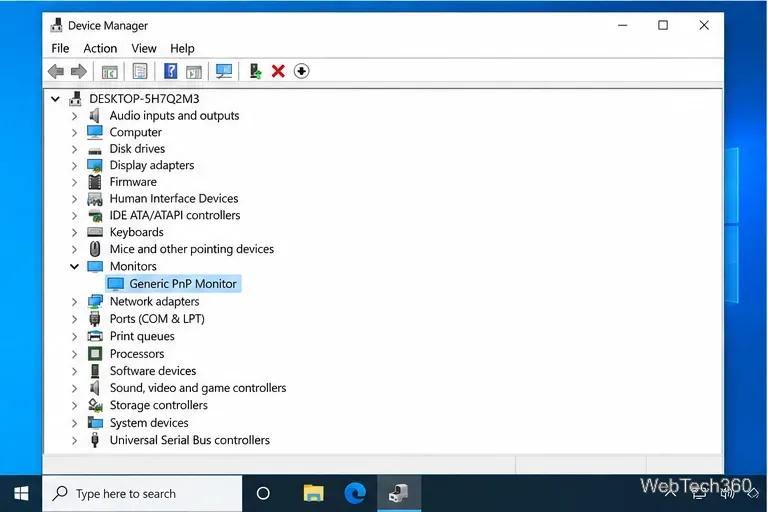Screen dimensions: 768x512
Task: Select Sound, video and game controllers label
Action: [198, 388]
